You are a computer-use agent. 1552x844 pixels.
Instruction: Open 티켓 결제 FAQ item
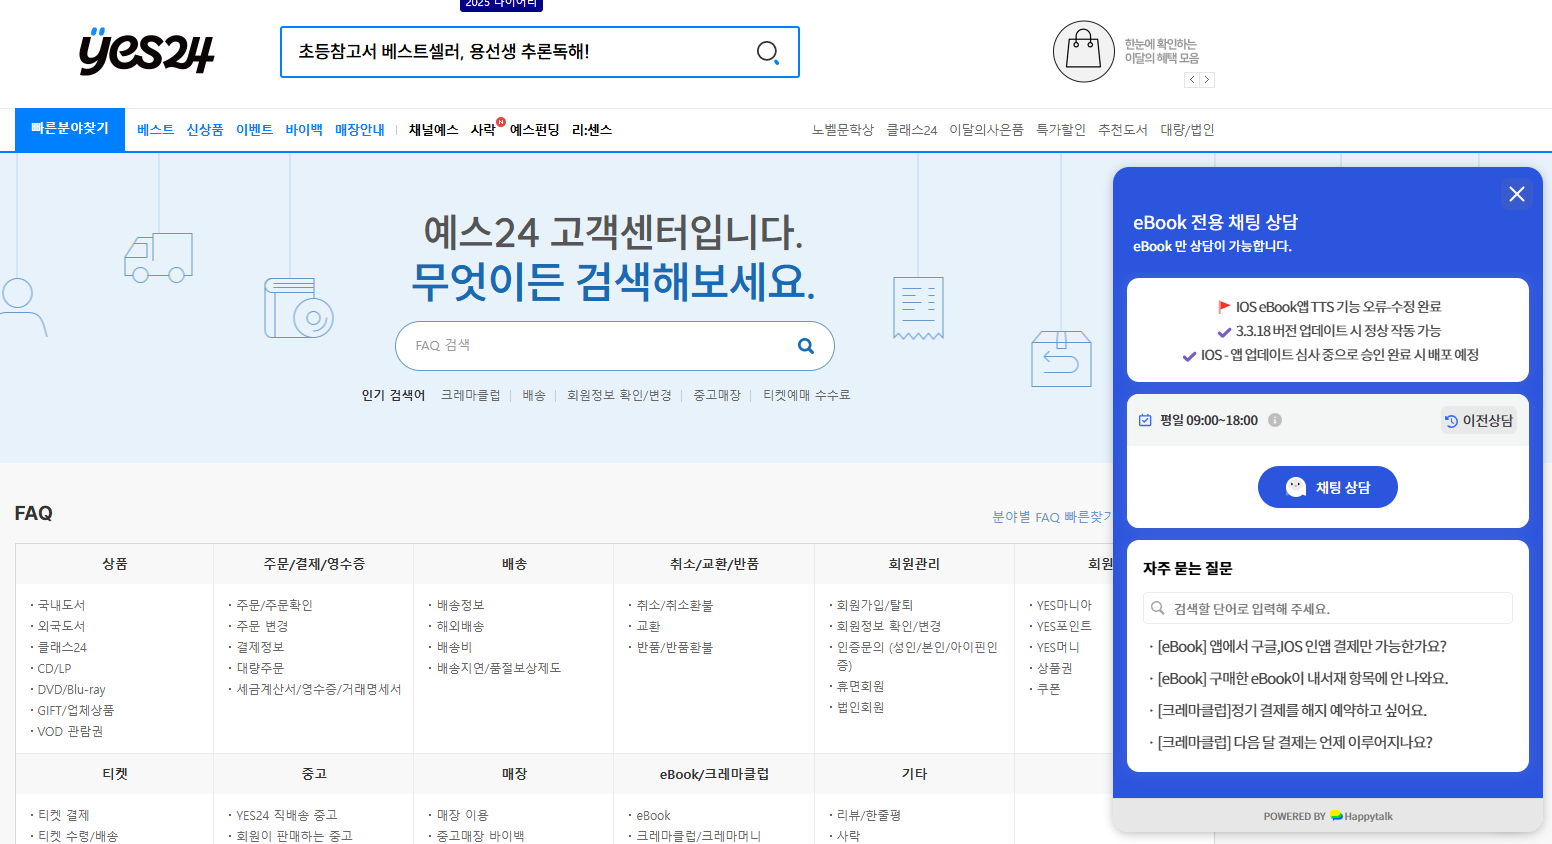coord(63,815)
